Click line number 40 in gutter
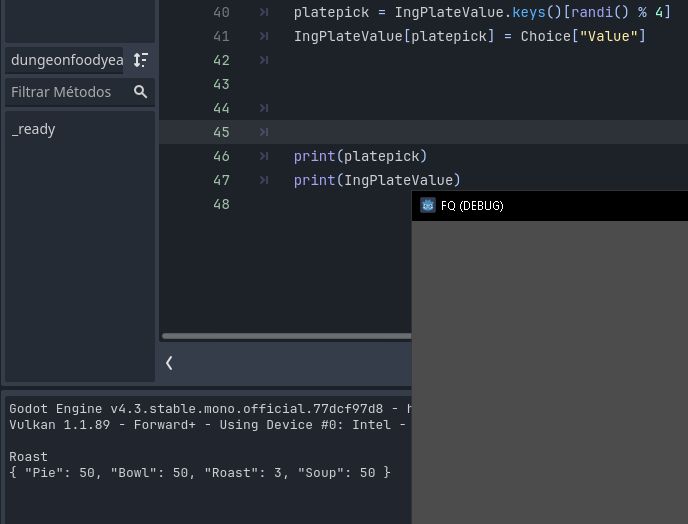688x524 pixels. 221,12
